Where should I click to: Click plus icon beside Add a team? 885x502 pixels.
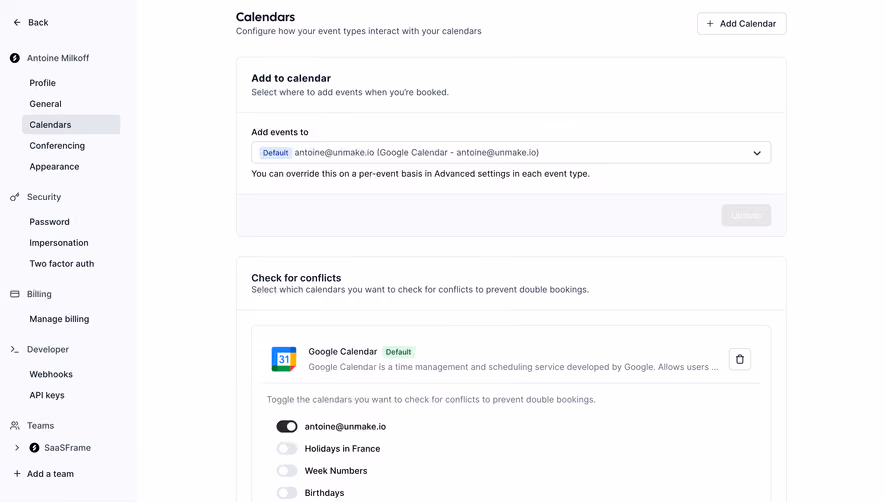(x=17, y=474)
